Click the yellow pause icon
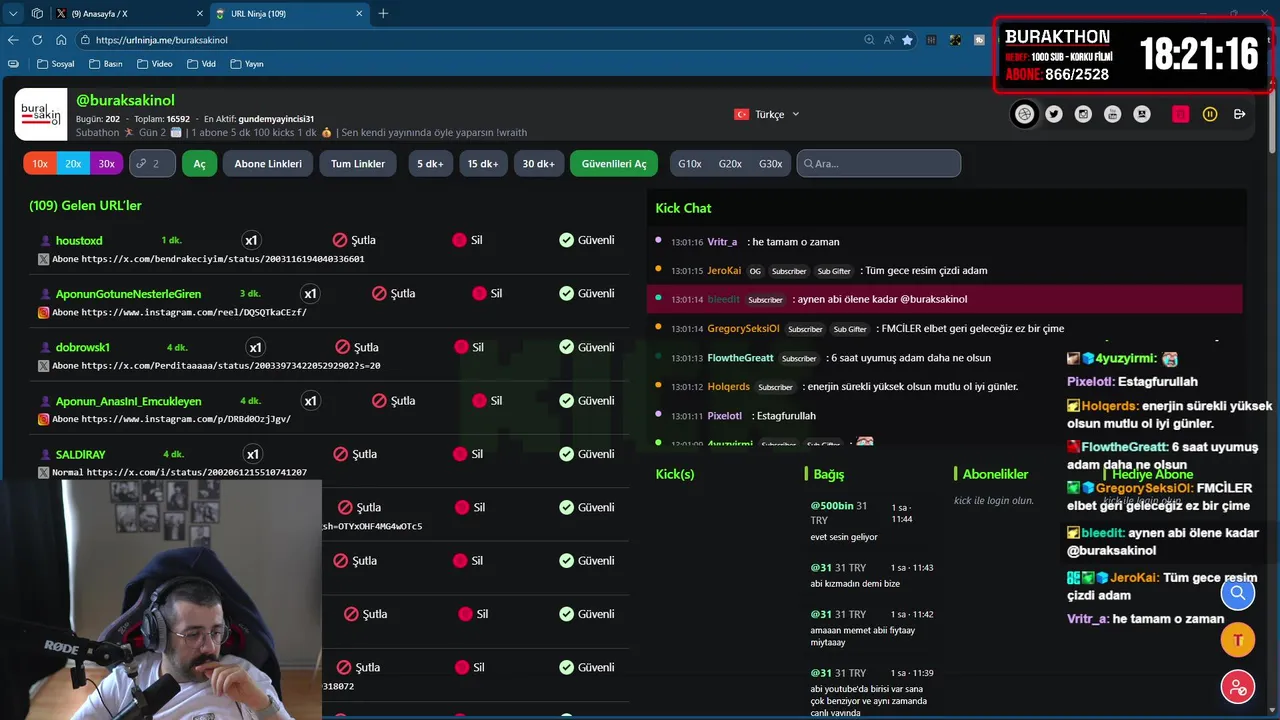 [x=1210, y=114]
